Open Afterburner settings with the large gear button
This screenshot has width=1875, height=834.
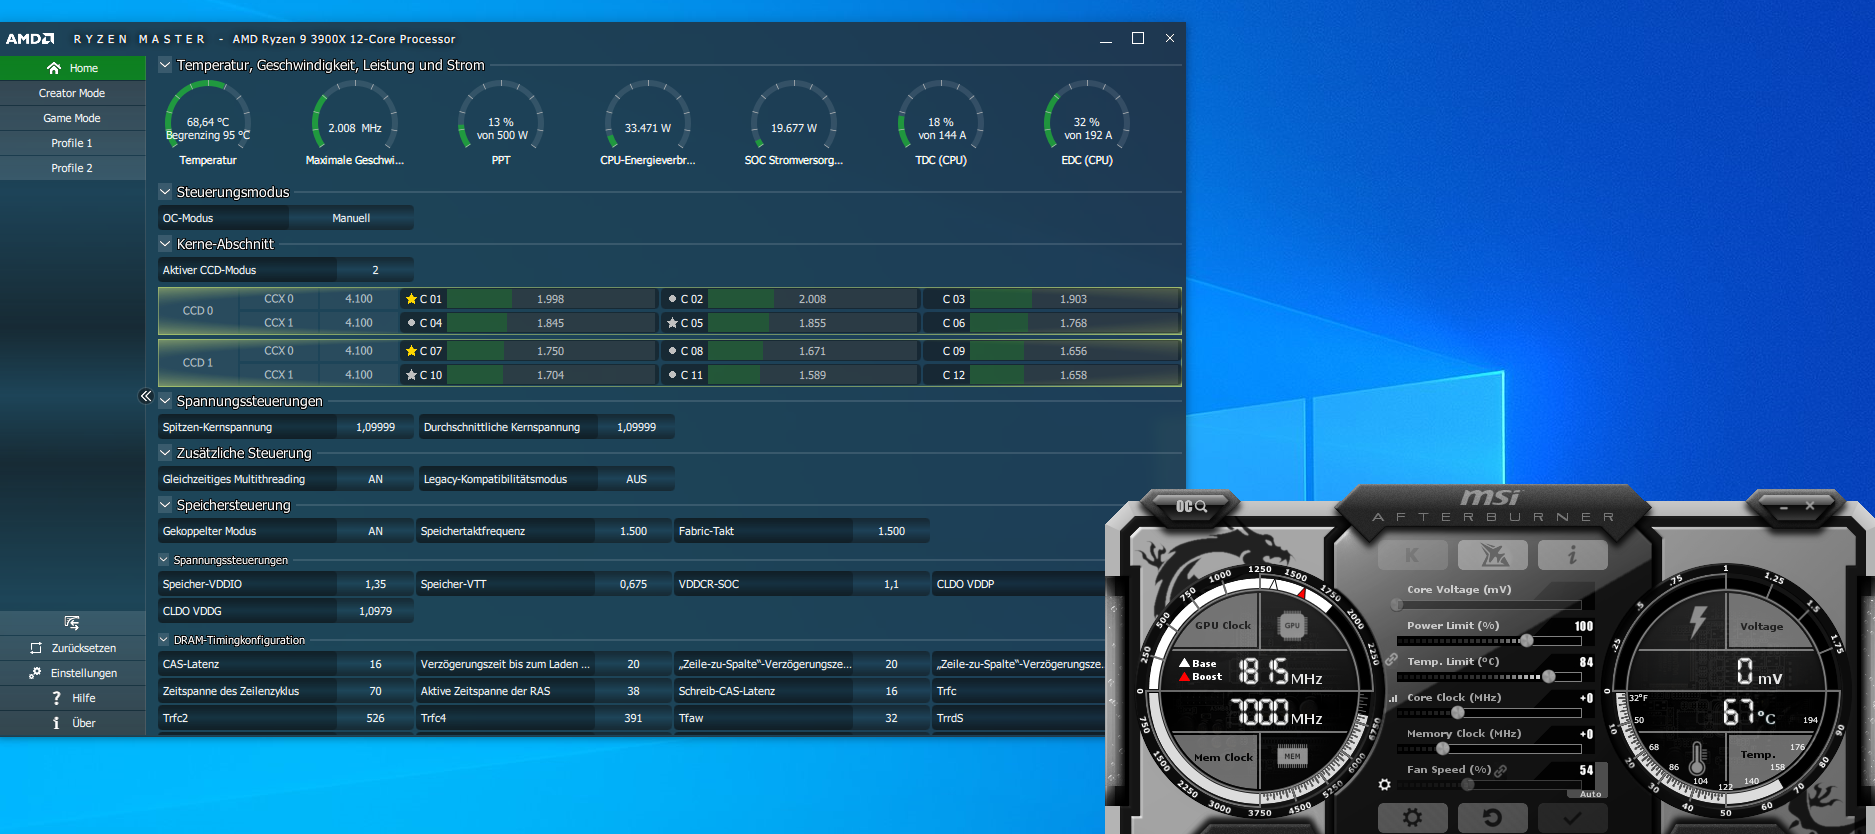click(1412, 817)
